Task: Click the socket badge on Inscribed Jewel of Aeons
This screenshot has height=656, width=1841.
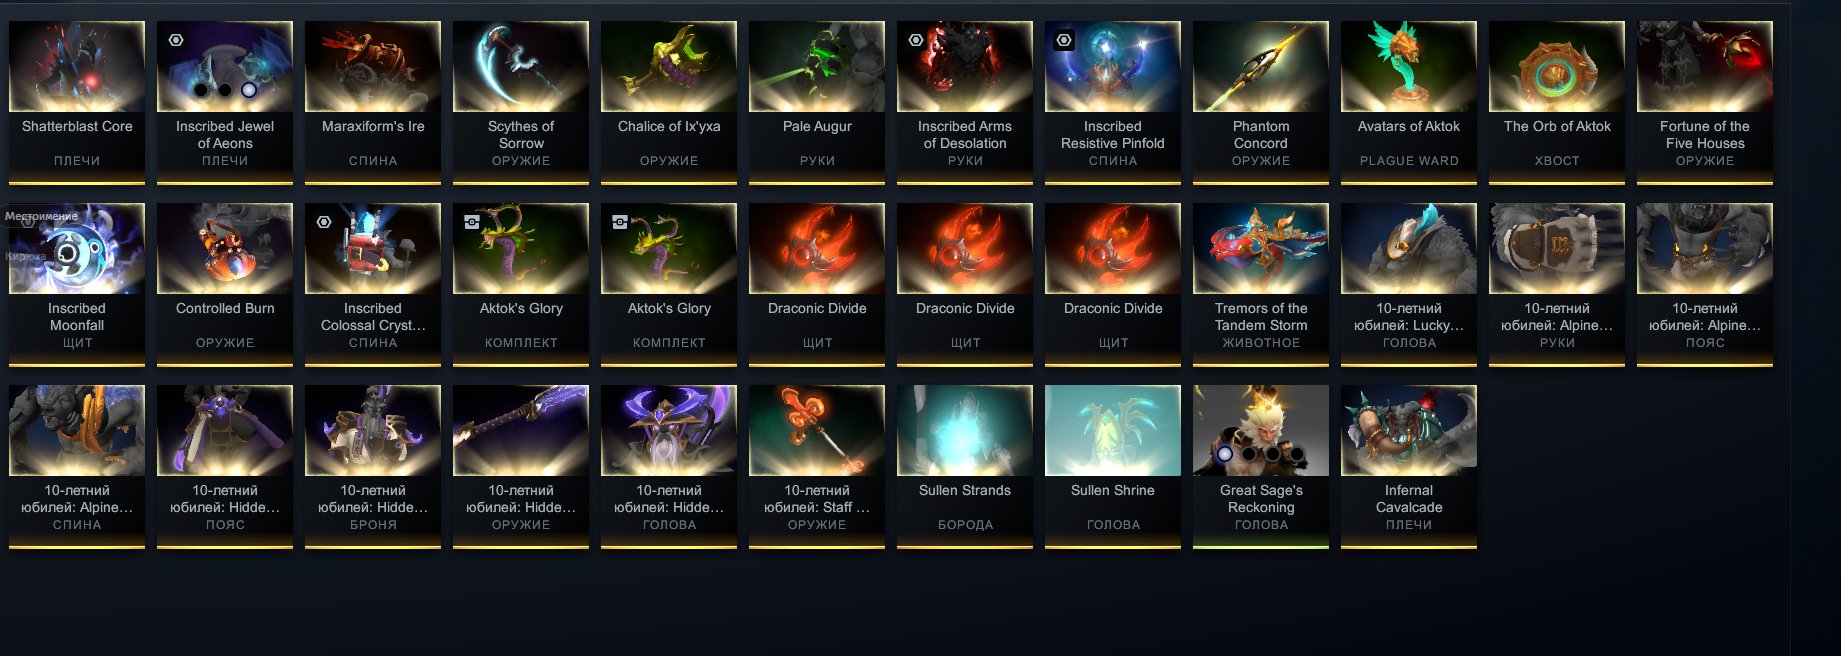Action: tap(176, 40)
